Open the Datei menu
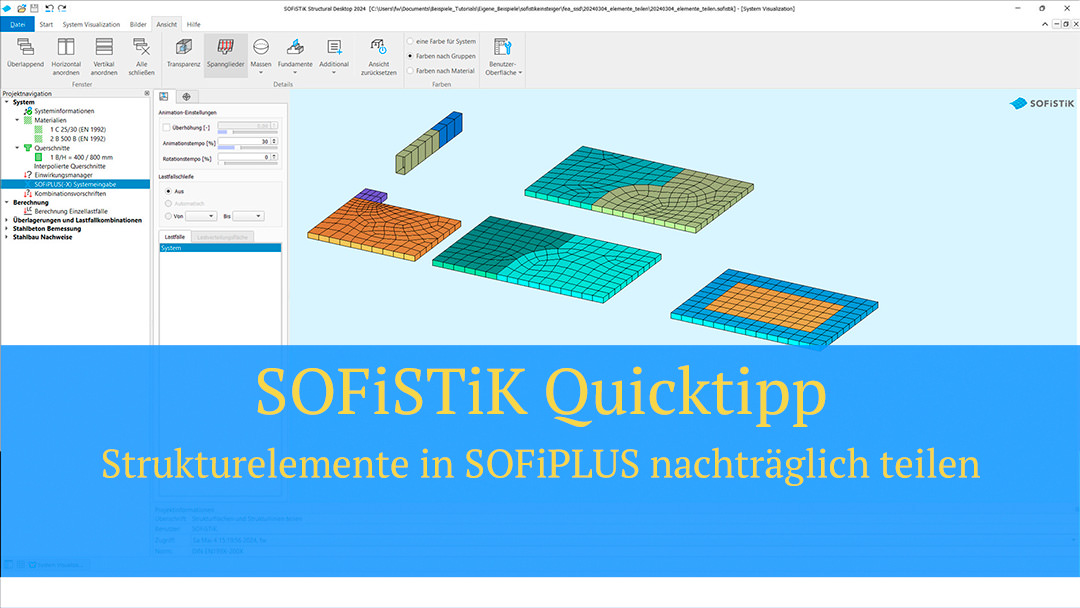Image resolution: width=1080 pixels, height=608 pixels. click(x=18, y=24)
